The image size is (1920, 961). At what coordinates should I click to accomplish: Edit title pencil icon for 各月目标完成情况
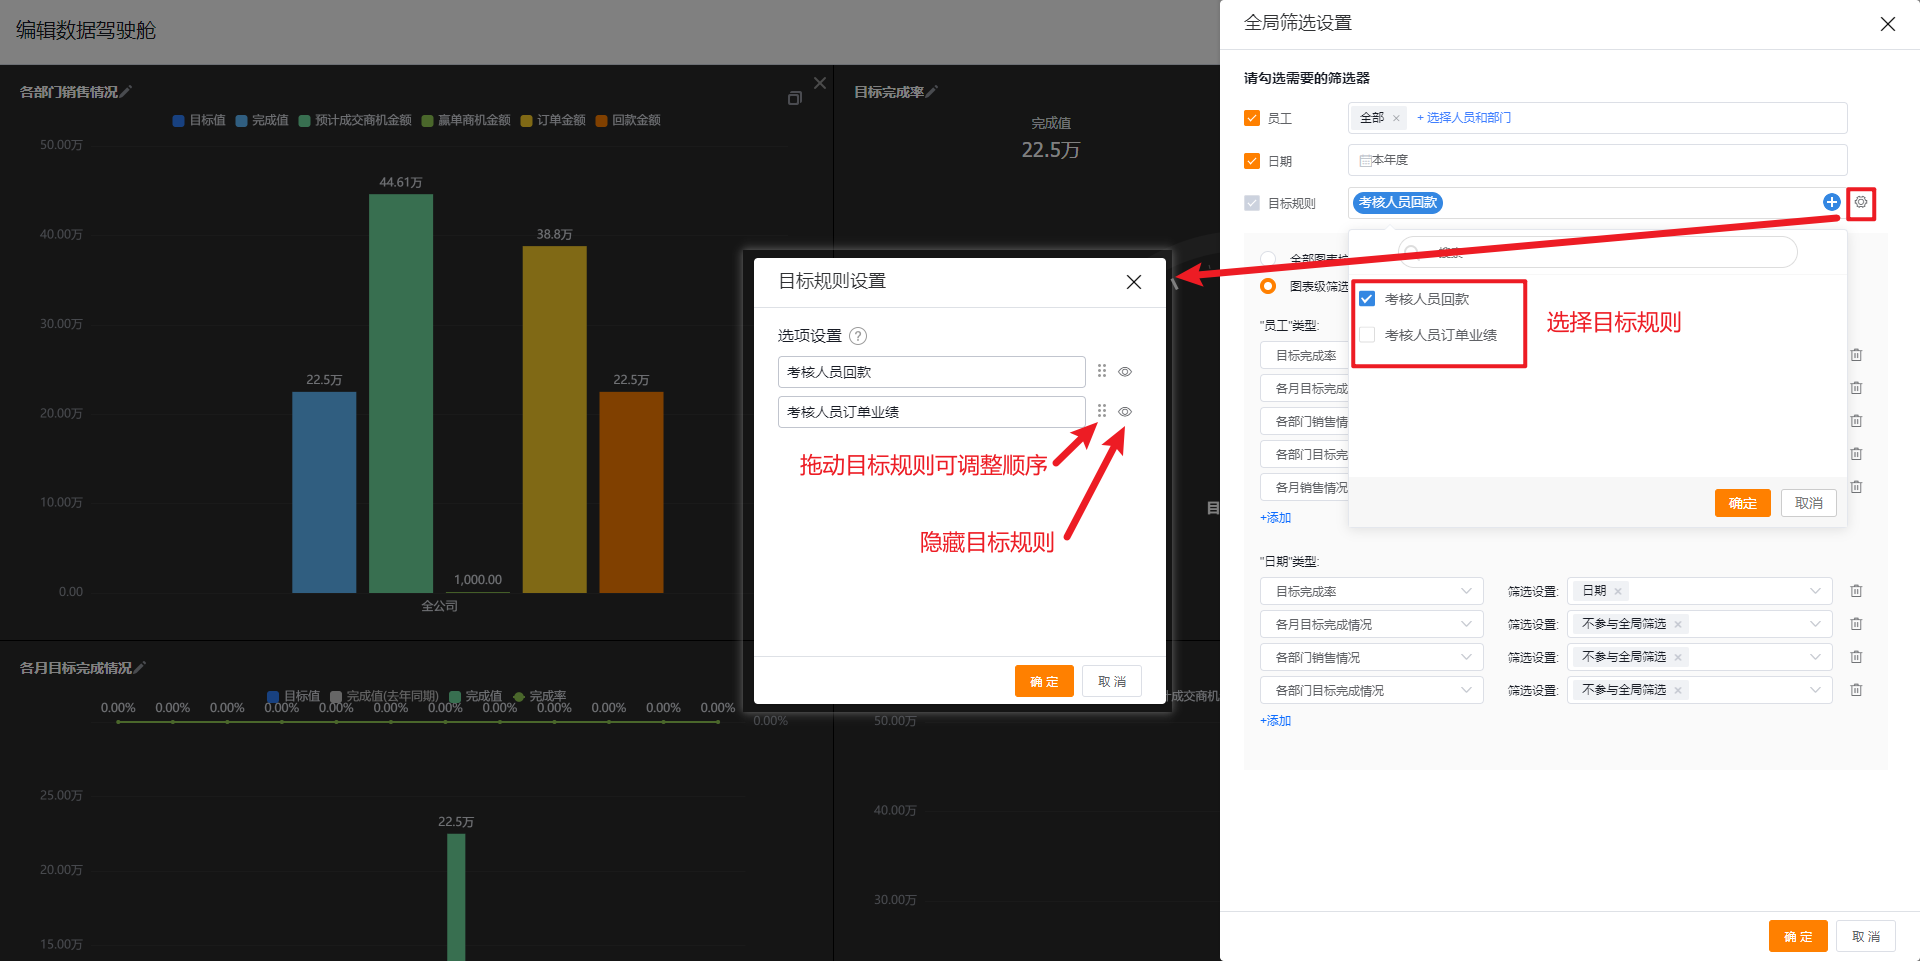139,668
